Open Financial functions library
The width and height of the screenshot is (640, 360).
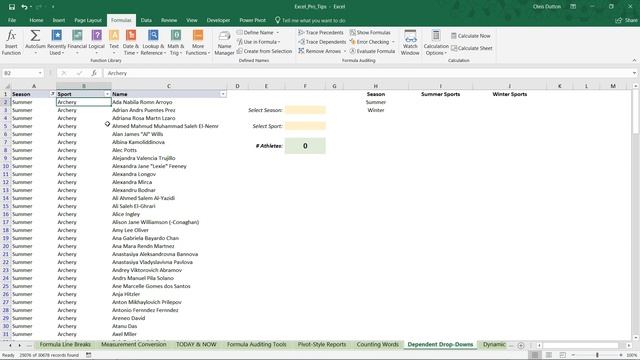(77, 42)
